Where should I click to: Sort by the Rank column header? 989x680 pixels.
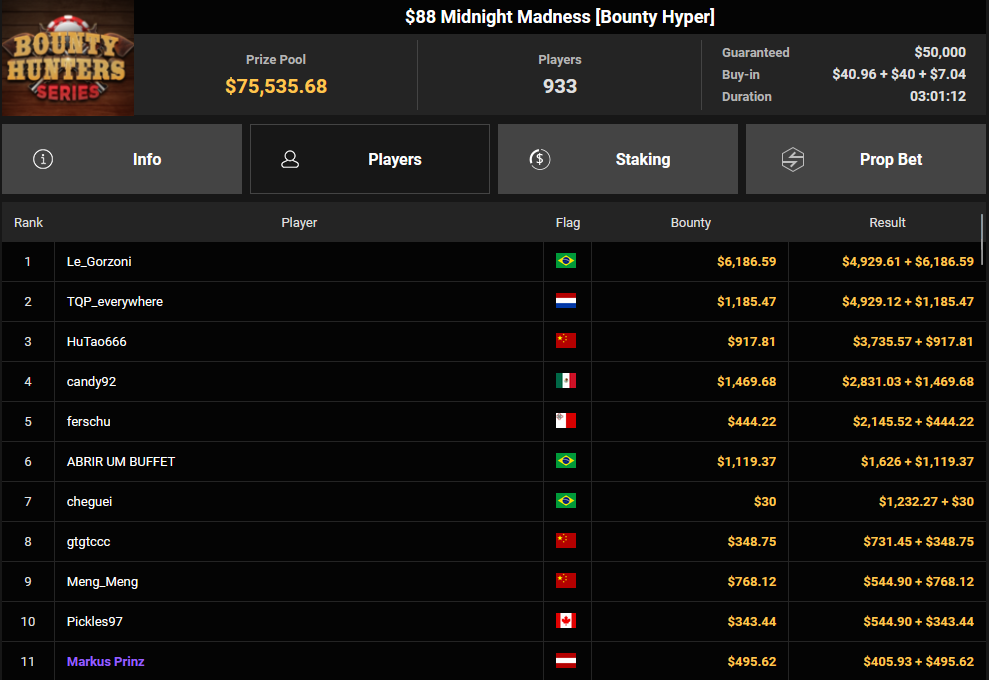28,223
